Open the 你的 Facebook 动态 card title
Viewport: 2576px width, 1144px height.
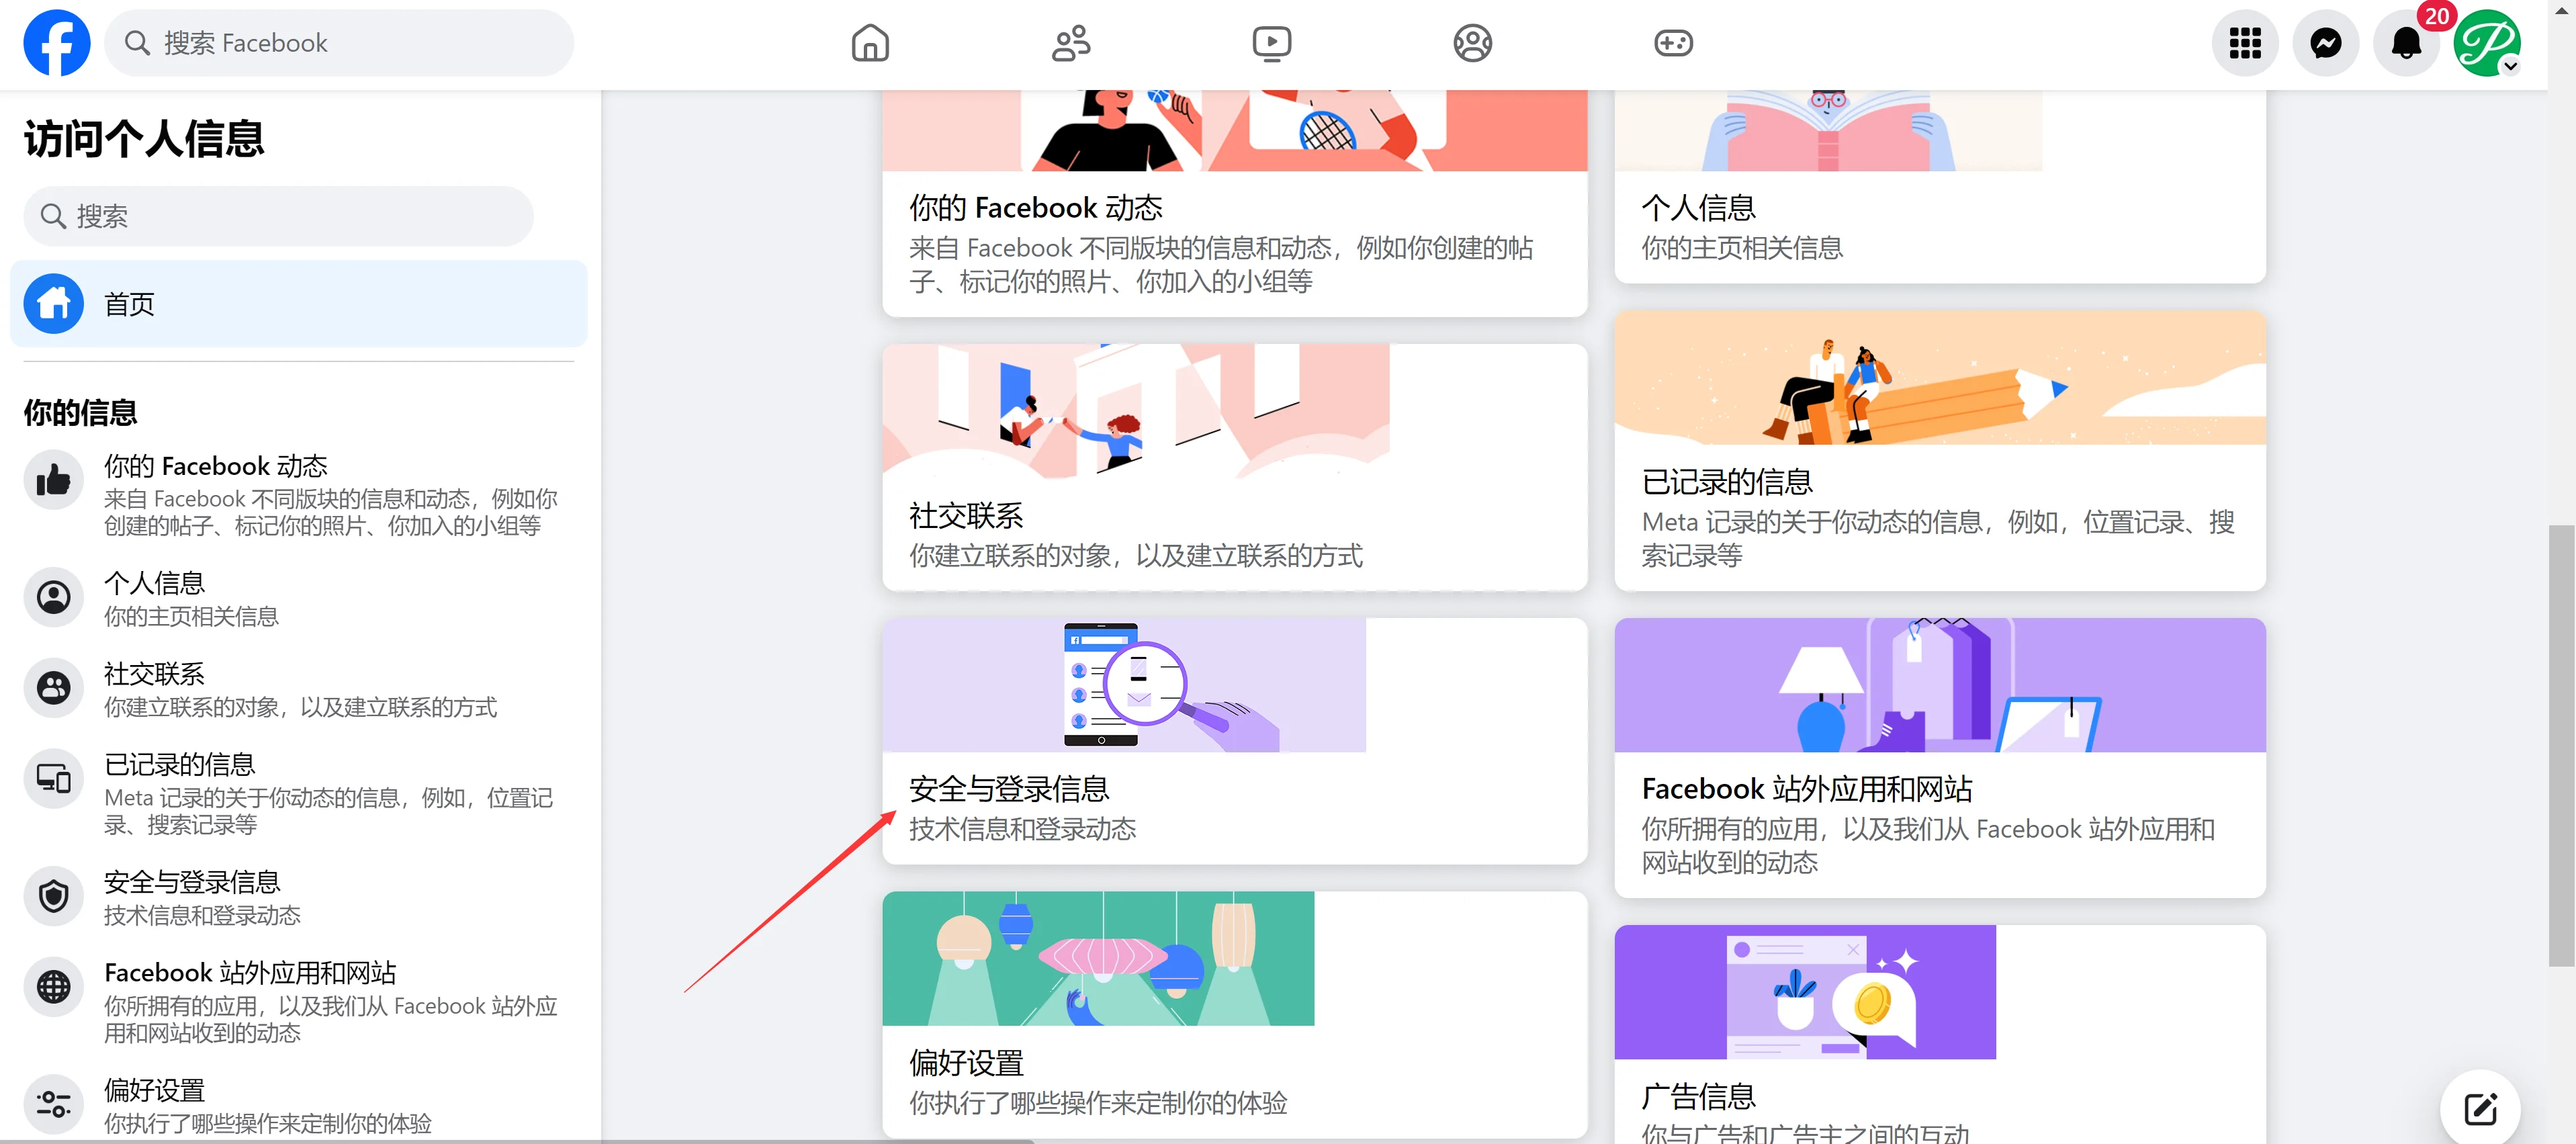coord(1036,208)
